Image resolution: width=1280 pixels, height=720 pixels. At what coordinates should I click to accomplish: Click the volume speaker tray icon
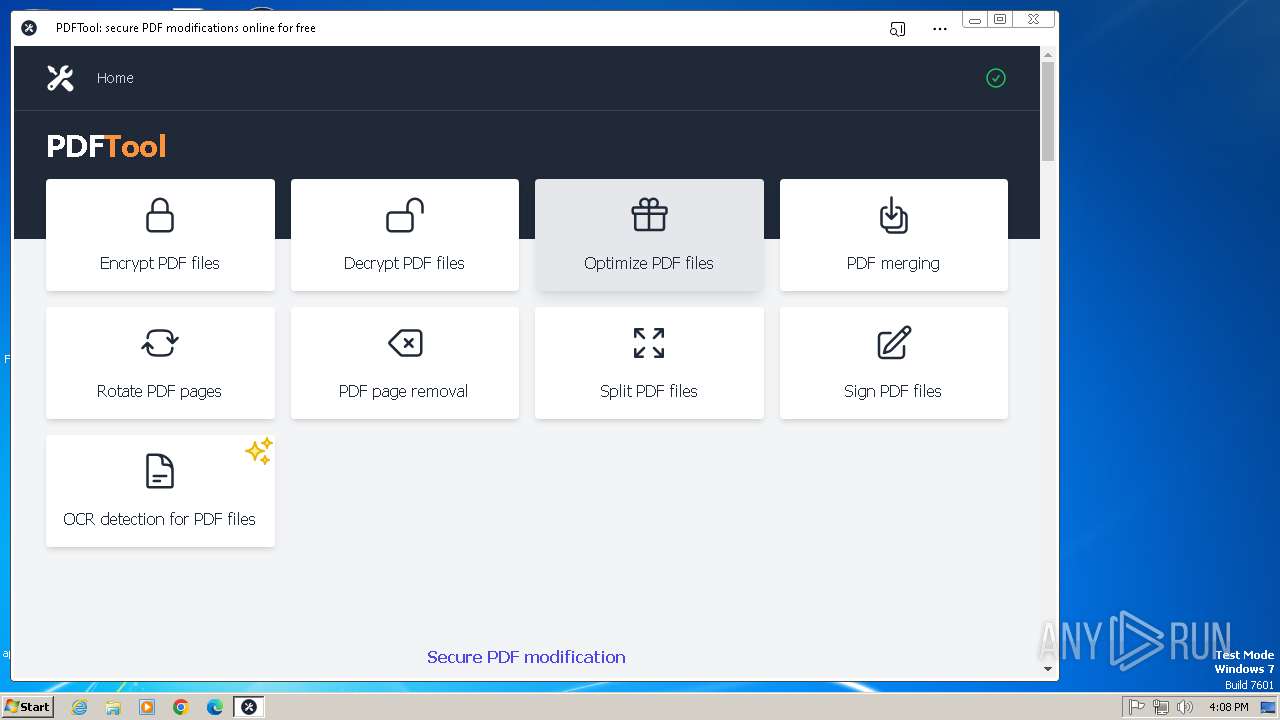pyautogui.click(x=1185, y=707)
